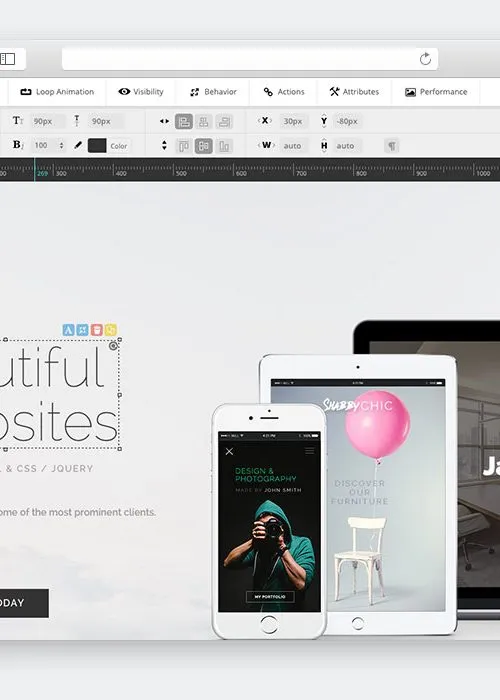
Task: Align layer horizontally left
Action: [183, 121]
